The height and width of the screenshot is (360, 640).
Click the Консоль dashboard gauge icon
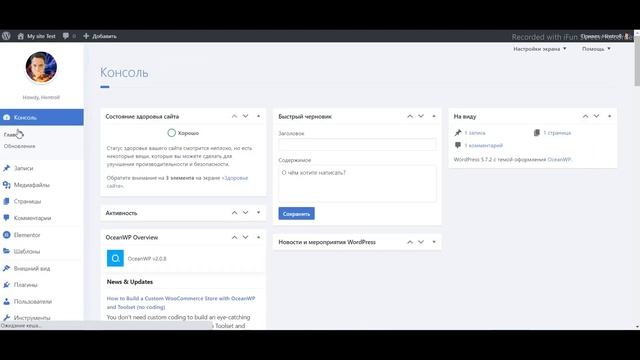click(7, 117)
